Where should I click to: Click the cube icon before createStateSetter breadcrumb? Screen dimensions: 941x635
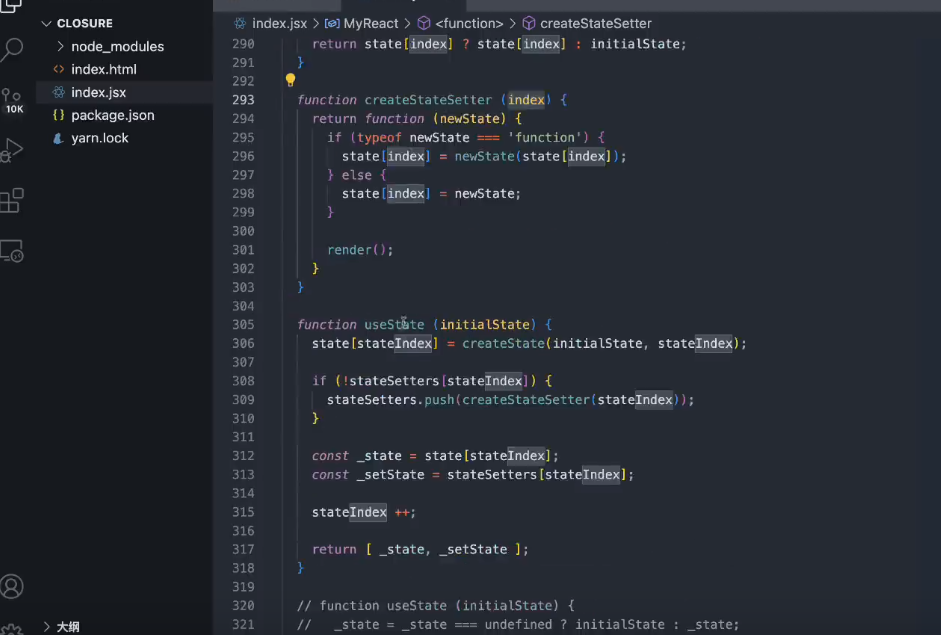click(529, 23)
